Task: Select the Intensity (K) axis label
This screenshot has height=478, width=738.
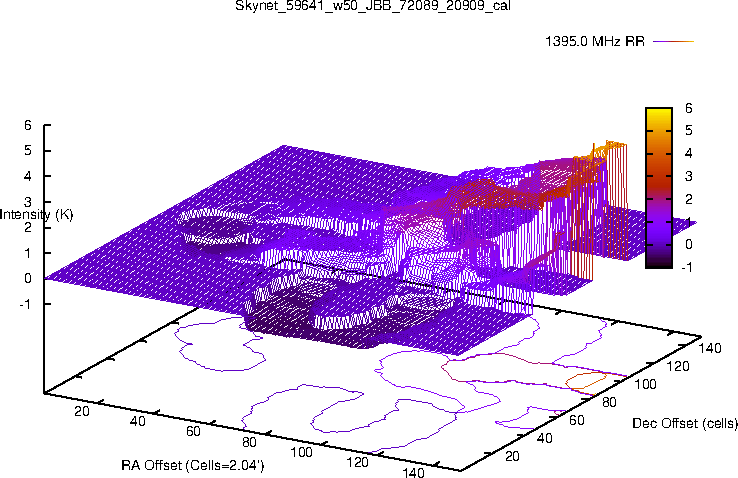Action: pyautogui.click(x=37, y=215)
